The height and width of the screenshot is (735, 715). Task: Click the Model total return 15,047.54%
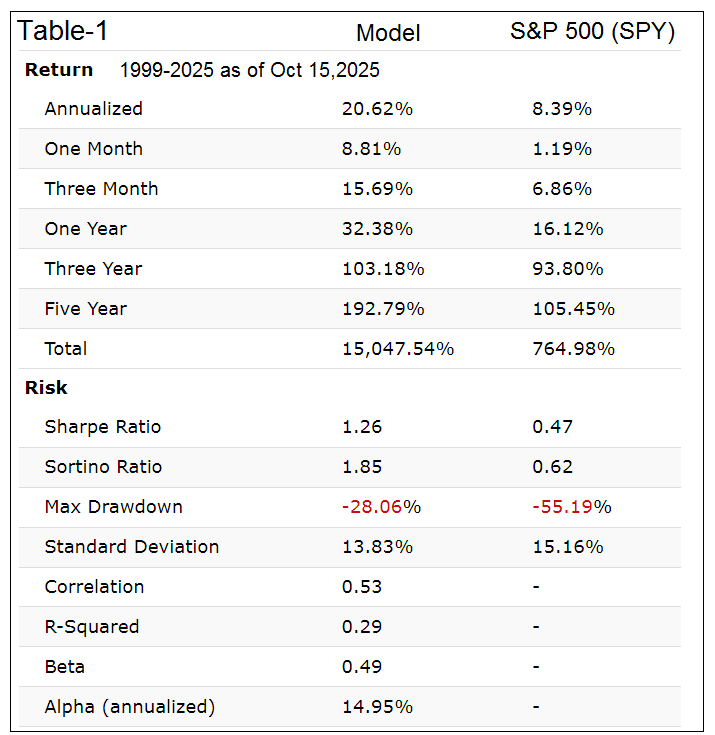(x=398, y=349)
